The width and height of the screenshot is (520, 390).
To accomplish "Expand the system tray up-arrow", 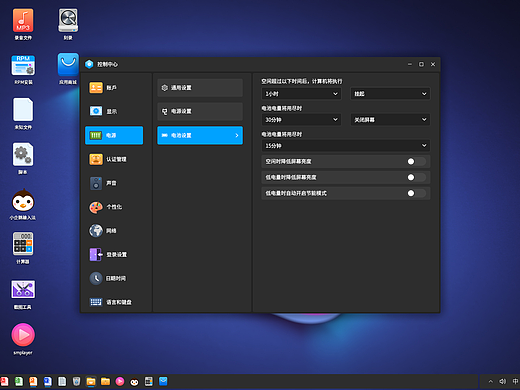I will pyautogui.click(x=491, y=381).
